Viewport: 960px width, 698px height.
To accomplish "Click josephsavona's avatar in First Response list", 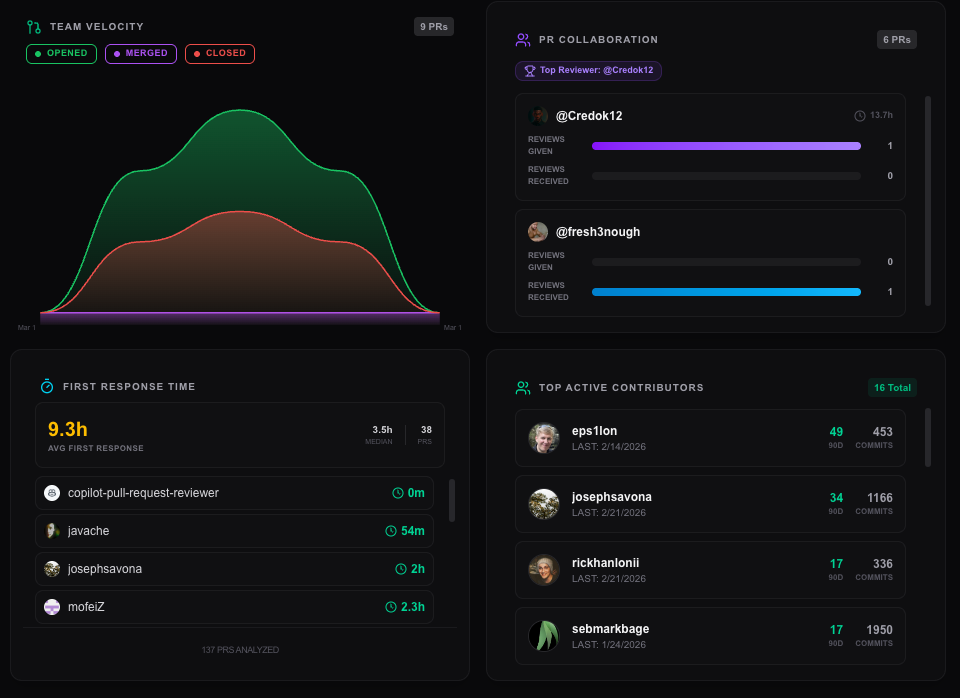I will coord(52,569).
